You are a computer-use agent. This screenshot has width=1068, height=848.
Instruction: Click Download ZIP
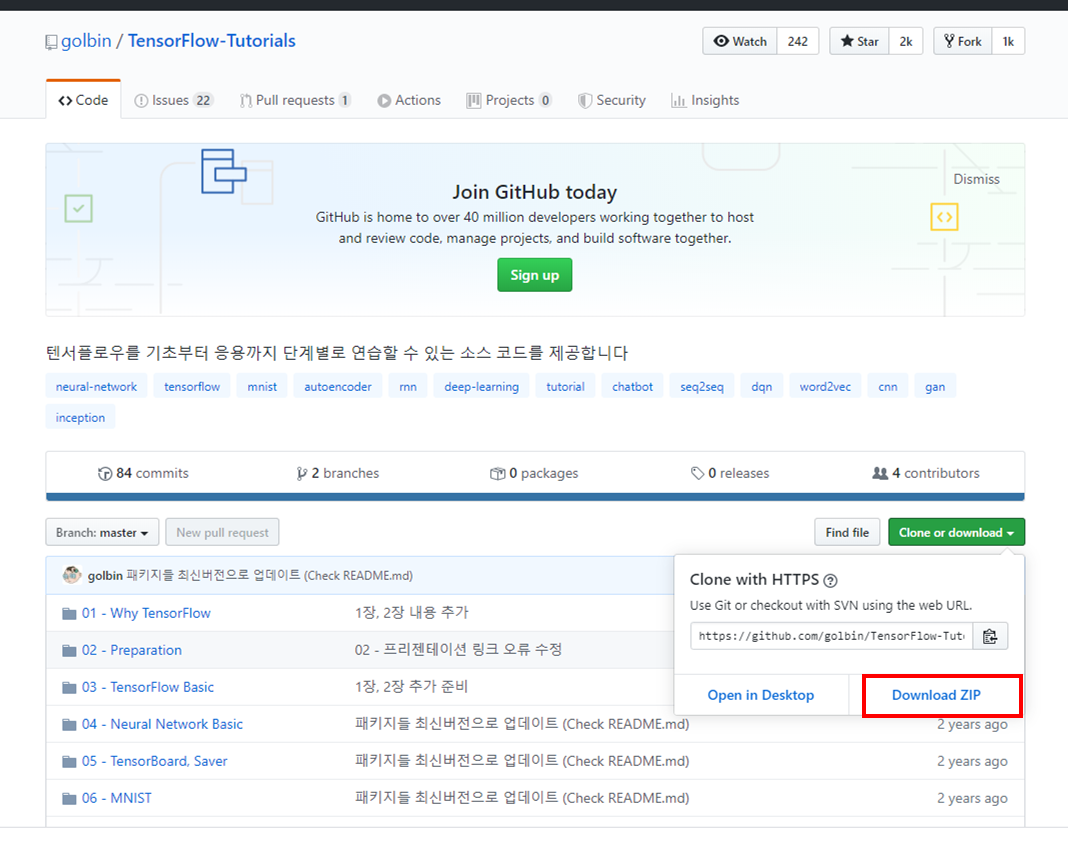936,695
